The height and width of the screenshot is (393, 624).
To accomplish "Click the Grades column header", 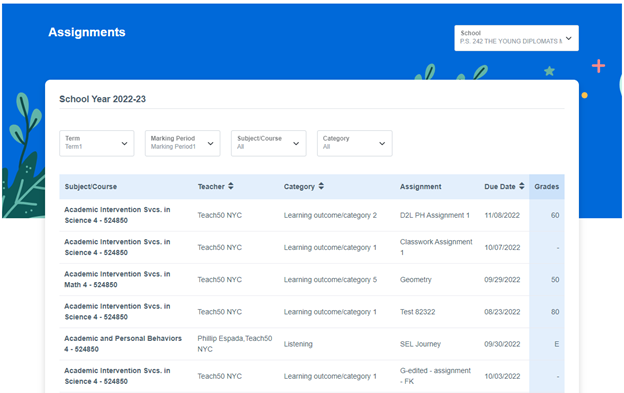I will click(x=546, y=187).
